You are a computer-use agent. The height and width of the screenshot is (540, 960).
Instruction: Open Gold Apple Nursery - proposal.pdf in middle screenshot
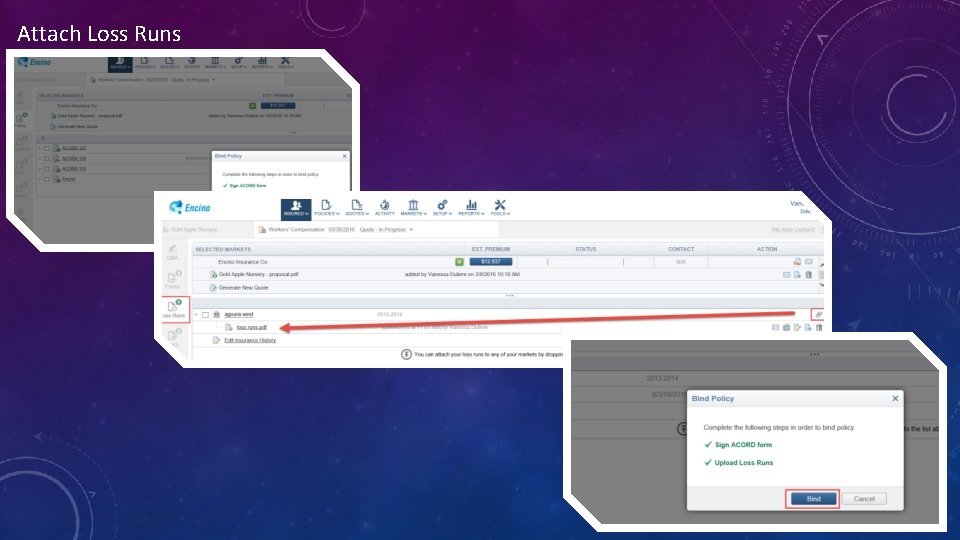pyautogui.click(x=258, y=274)
